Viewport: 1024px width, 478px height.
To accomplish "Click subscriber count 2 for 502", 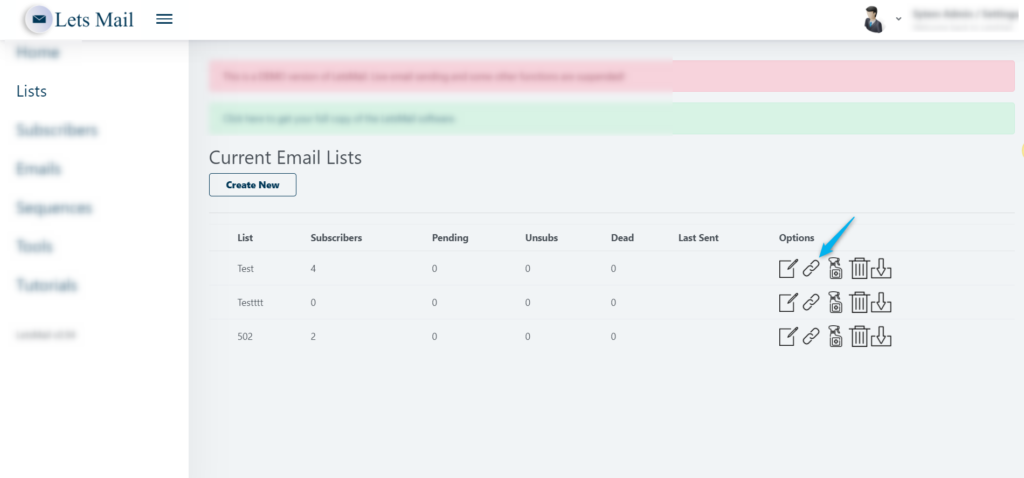I will click(313, 336).
